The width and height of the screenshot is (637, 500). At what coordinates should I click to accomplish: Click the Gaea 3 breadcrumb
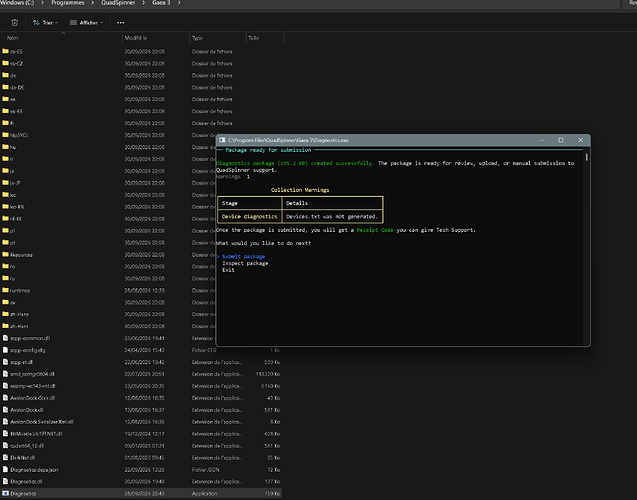pyautogui.click(x=161, y=3)
